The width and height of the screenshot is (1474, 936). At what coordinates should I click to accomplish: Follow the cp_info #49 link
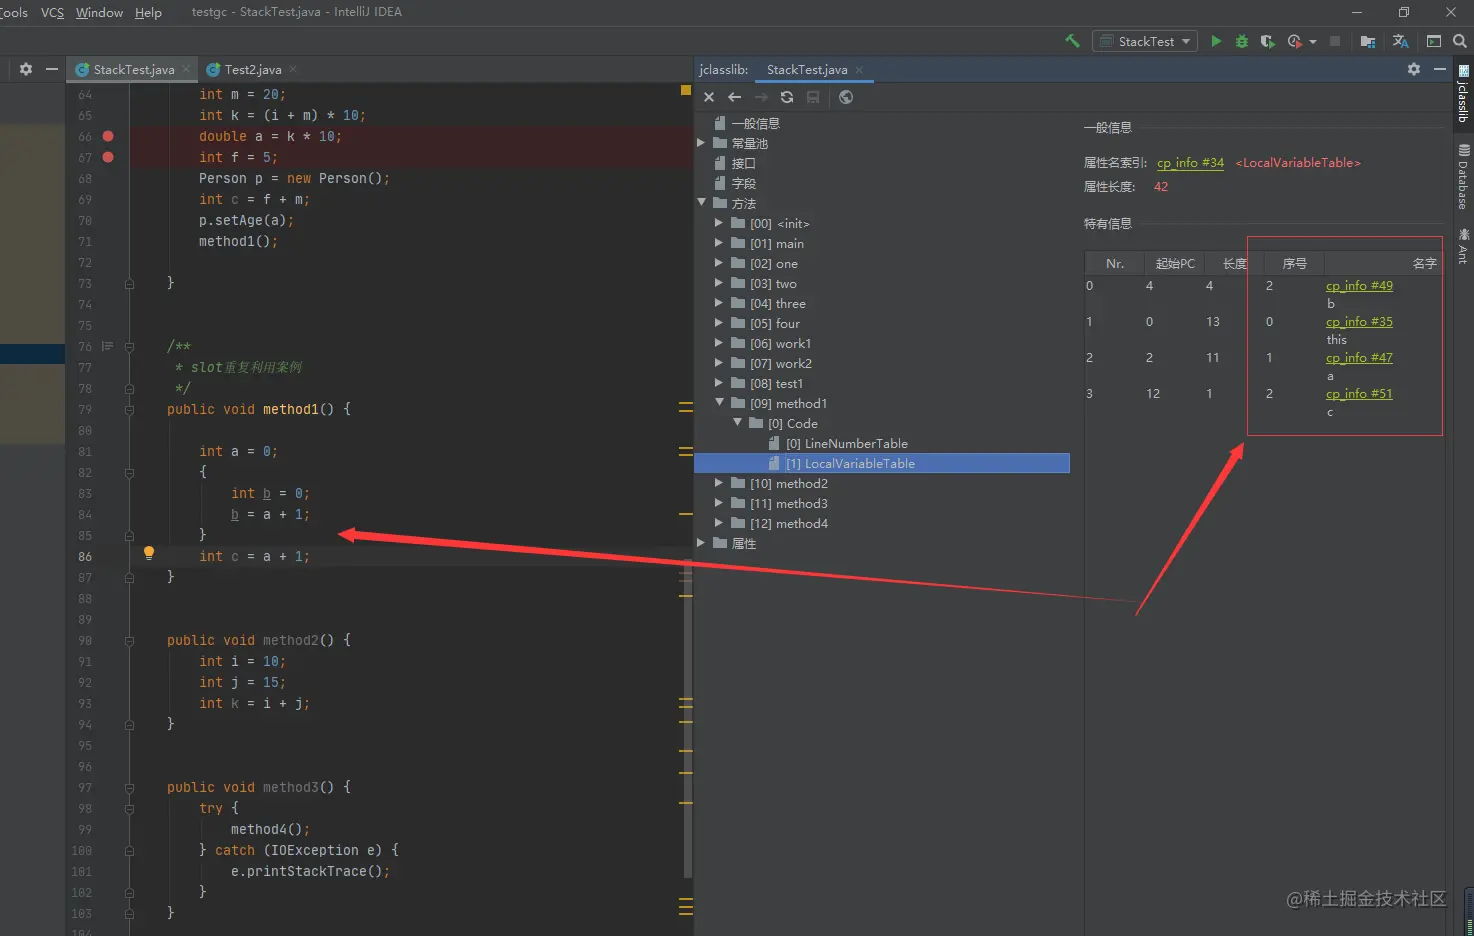point(1359,286)
